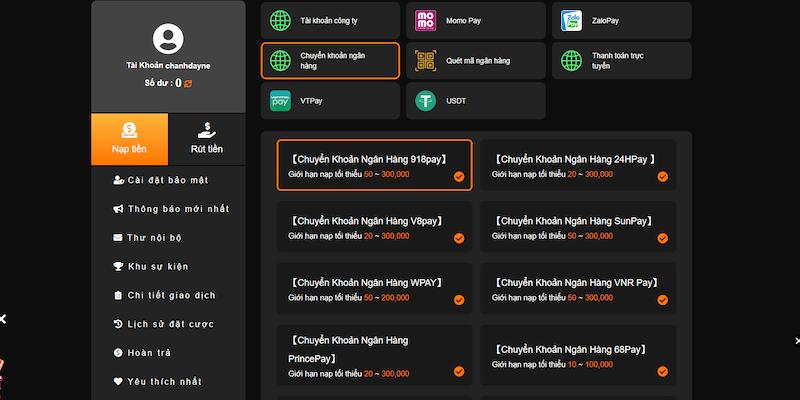Viewport: 800px width, 400px height.
Task: Click the Chuyển khoản ngân hàng globe icon
Action: coord(280,61)
